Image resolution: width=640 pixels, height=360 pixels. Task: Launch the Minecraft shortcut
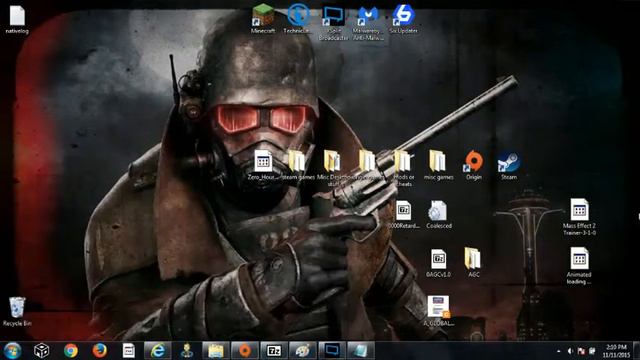point(262,18)
